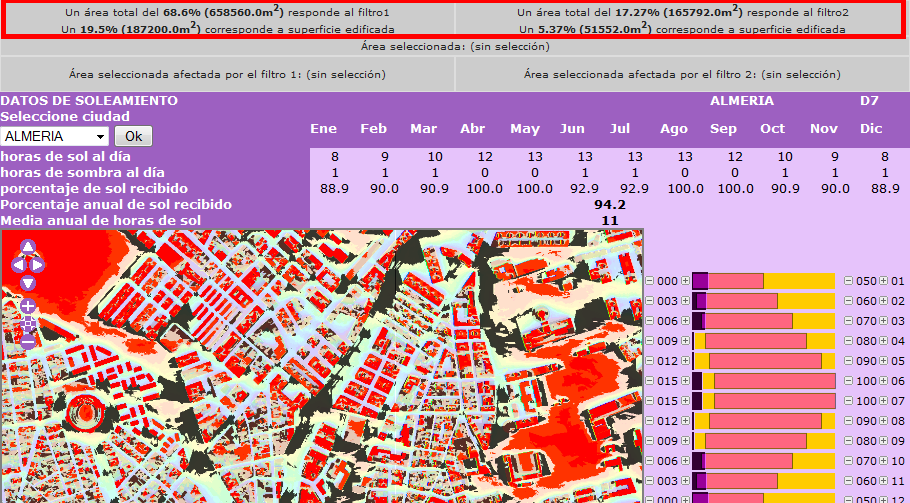Increase the 100 upper value for month 07

pyautogui.click(x=884, y=401)
